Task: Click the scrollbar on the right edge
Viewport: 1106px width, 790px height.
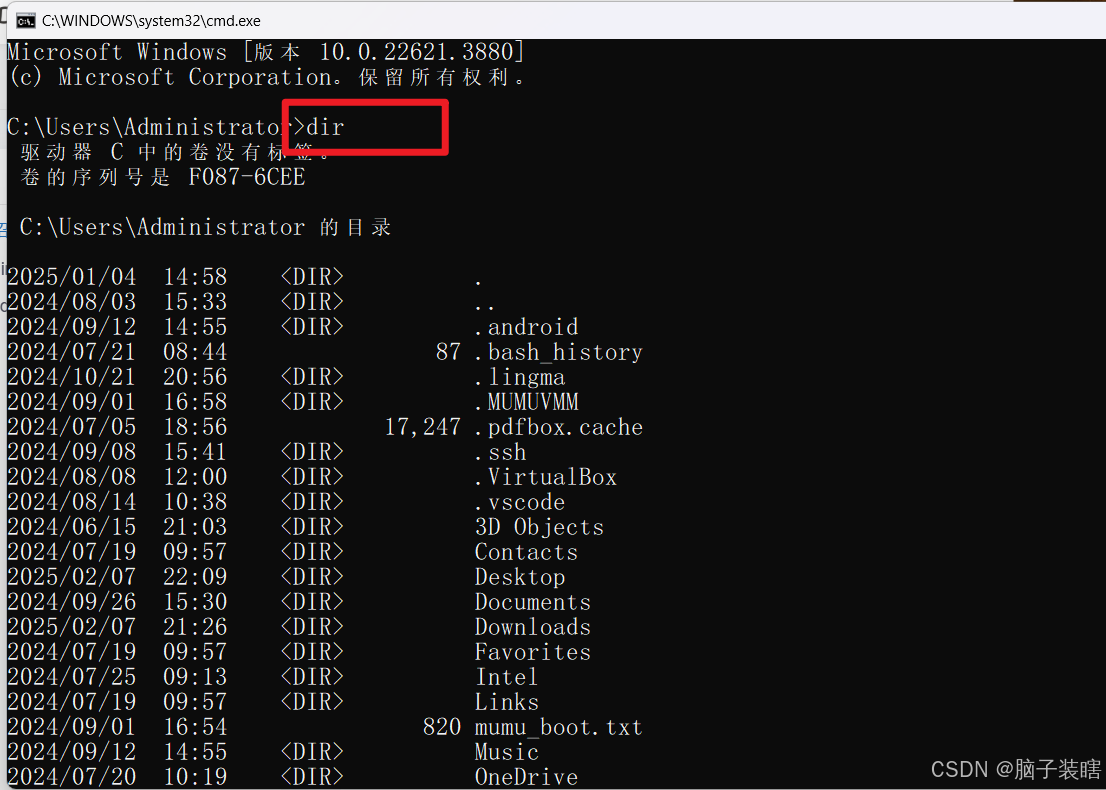Action: pyautogui.click(x=1100, y=400)
